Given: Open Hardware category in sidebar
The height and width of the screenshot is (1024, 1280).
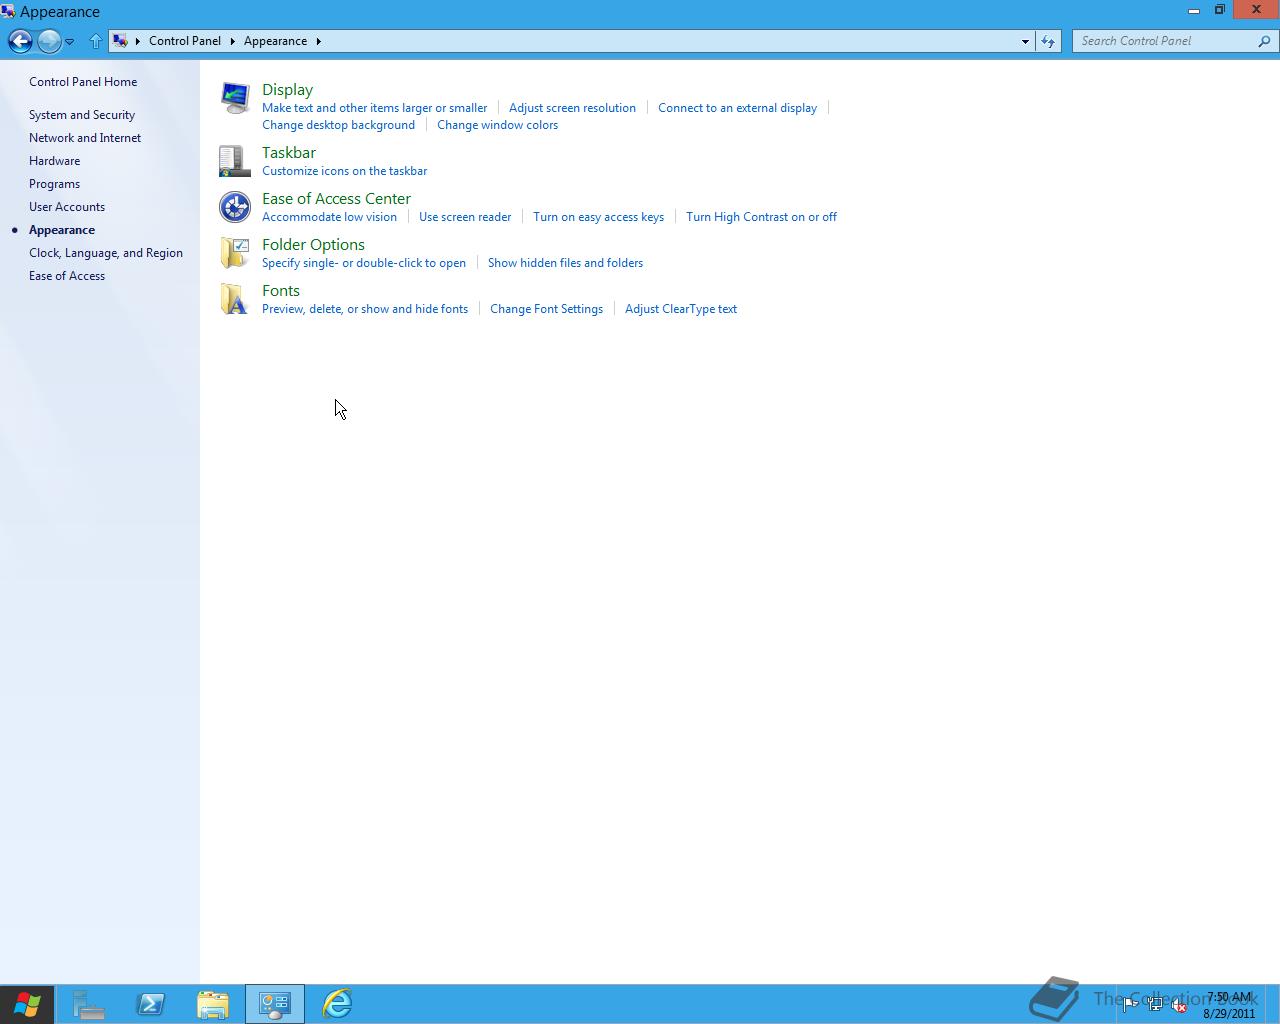Looking at the screenshot, I should pos(55,161).
